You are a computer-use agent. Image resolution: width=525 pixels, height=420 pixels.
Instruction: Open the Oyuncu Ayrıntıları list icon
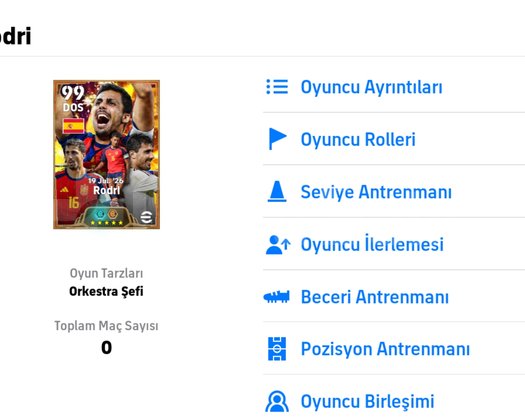tap(277, 87)
